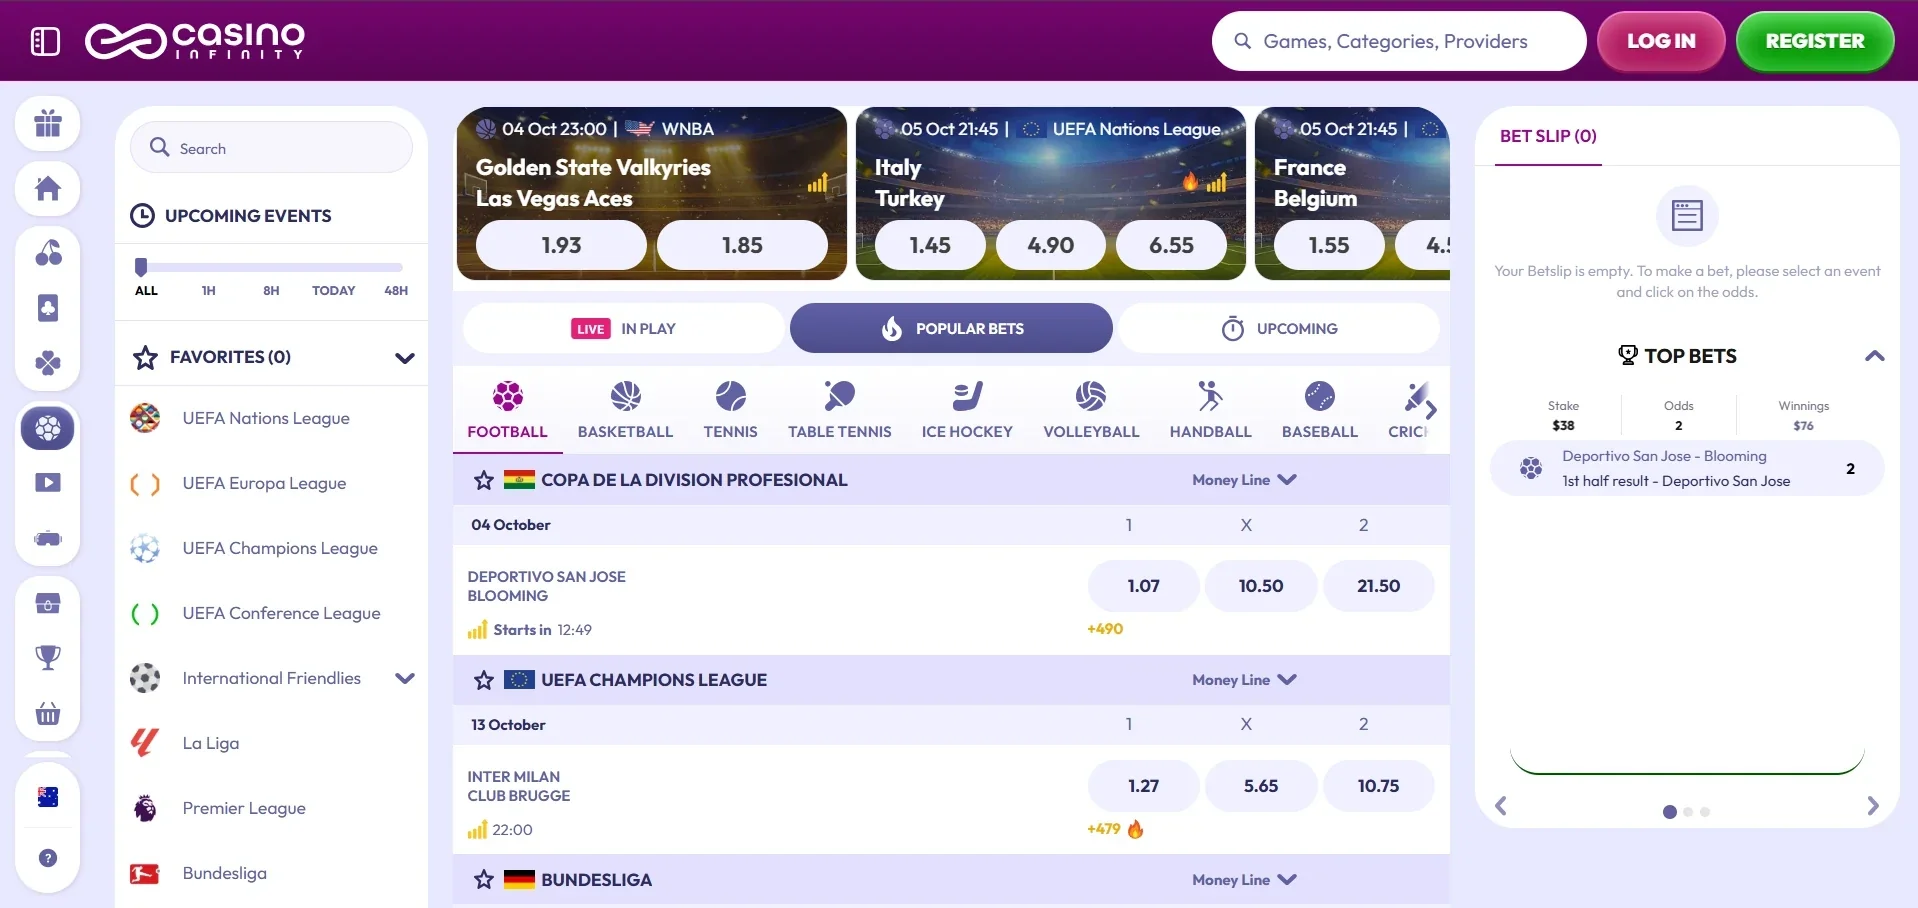Select the Football sport tab
1918x908 pixels.
pyautogui.click(x=507, y=410)
